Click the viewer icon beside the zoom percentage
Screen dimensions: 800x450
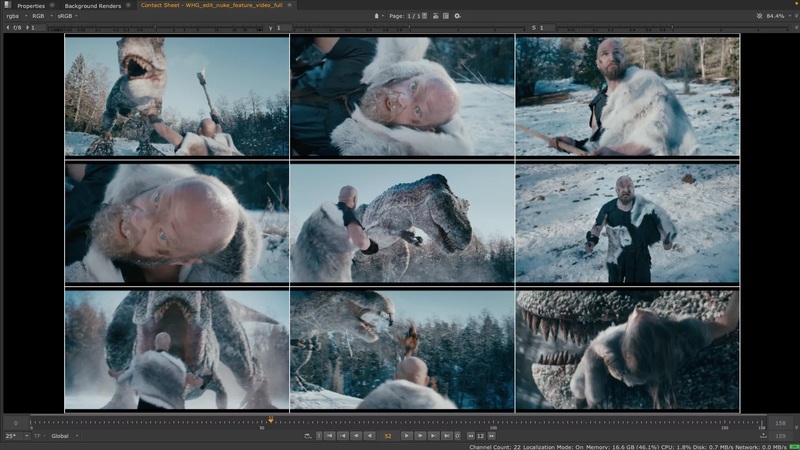[757, 16]
